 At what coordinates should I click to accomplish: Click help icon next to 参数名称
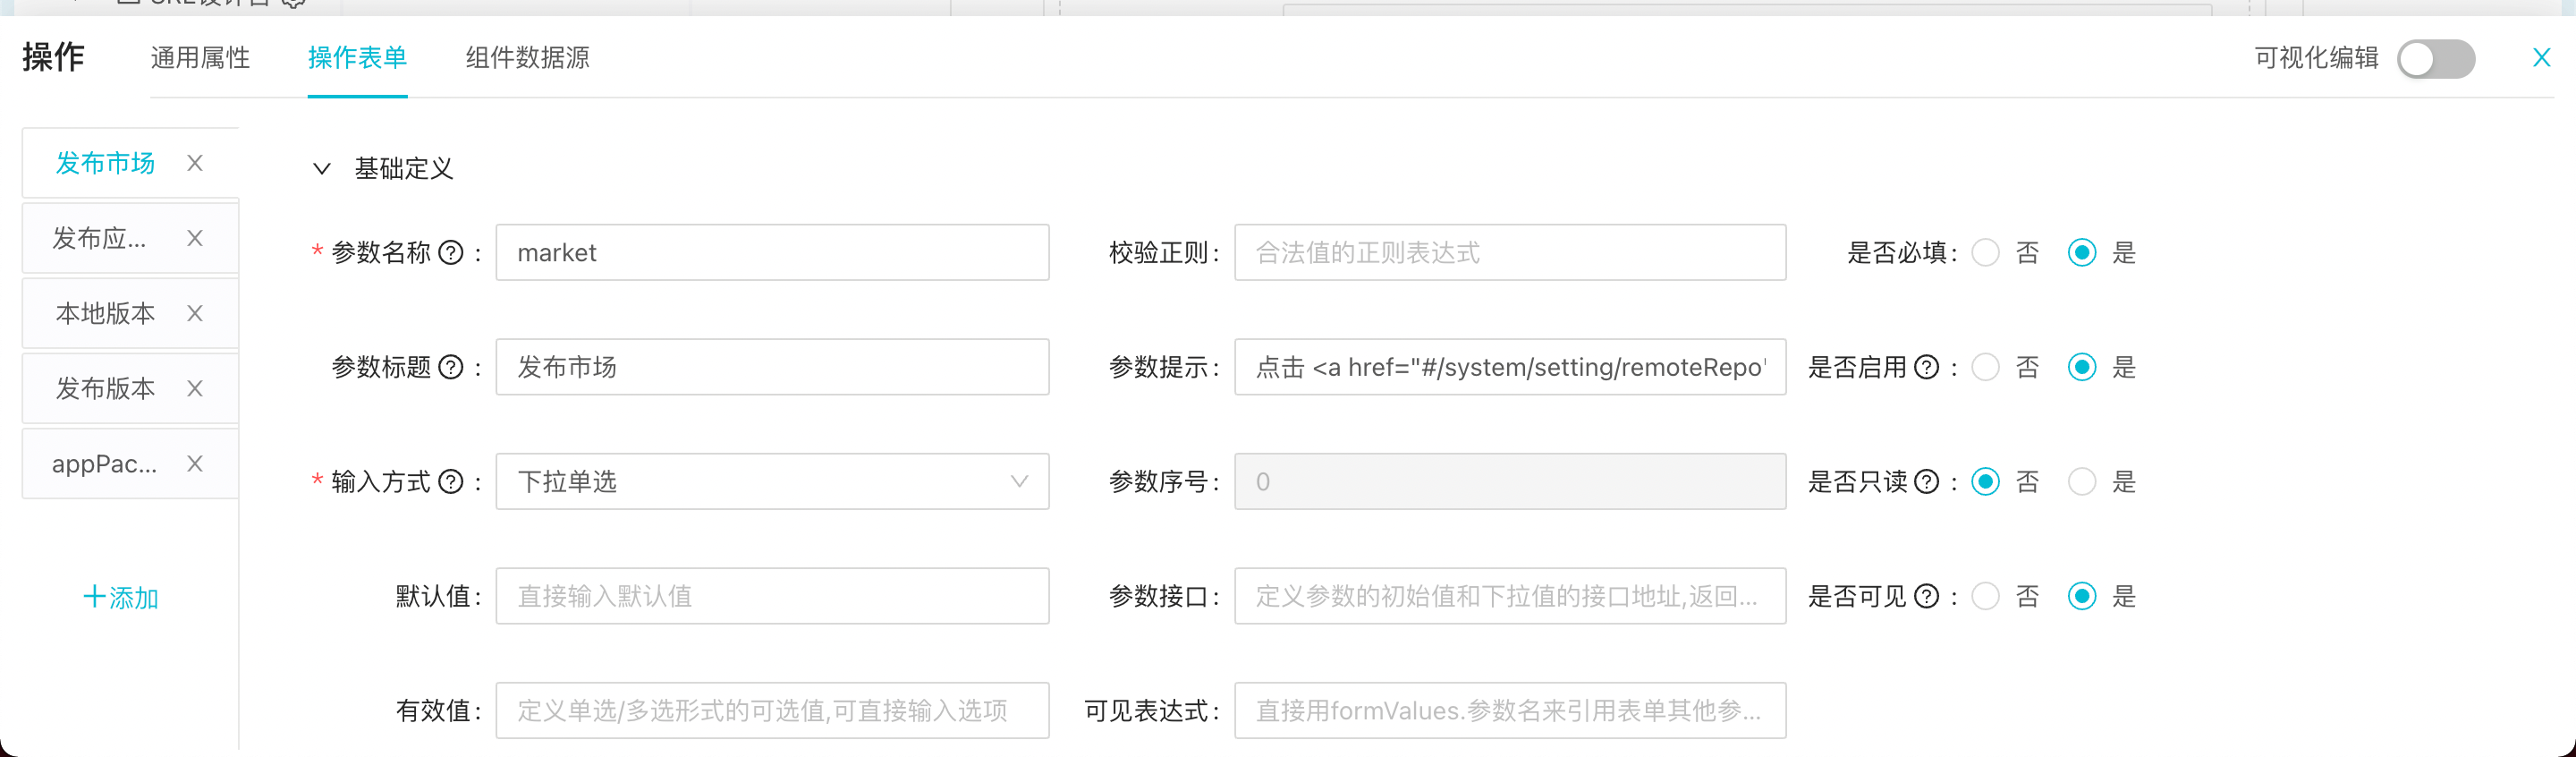(x=451, y=253)
